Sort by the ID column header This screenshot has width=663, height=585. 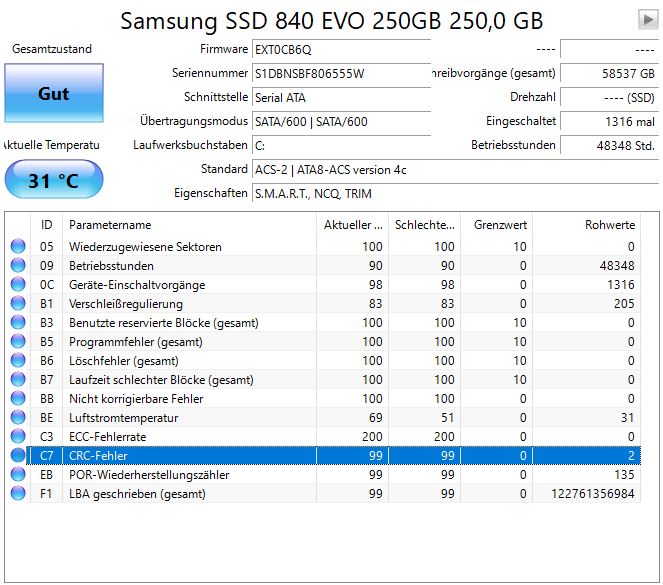tap(47, 224)
